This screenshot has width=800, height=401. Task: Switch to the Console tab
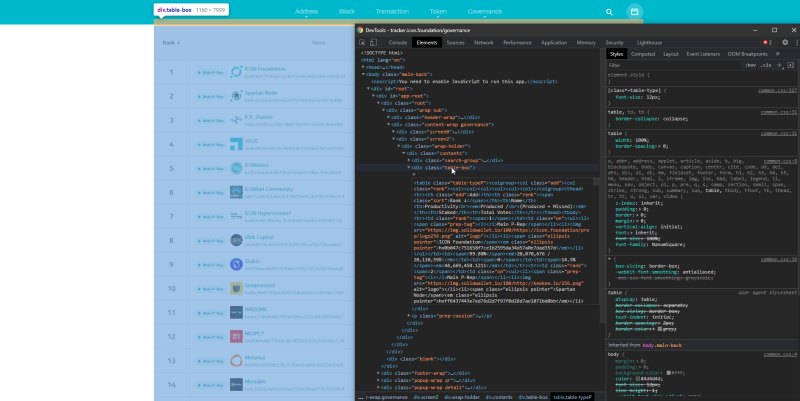click(397, 42)
